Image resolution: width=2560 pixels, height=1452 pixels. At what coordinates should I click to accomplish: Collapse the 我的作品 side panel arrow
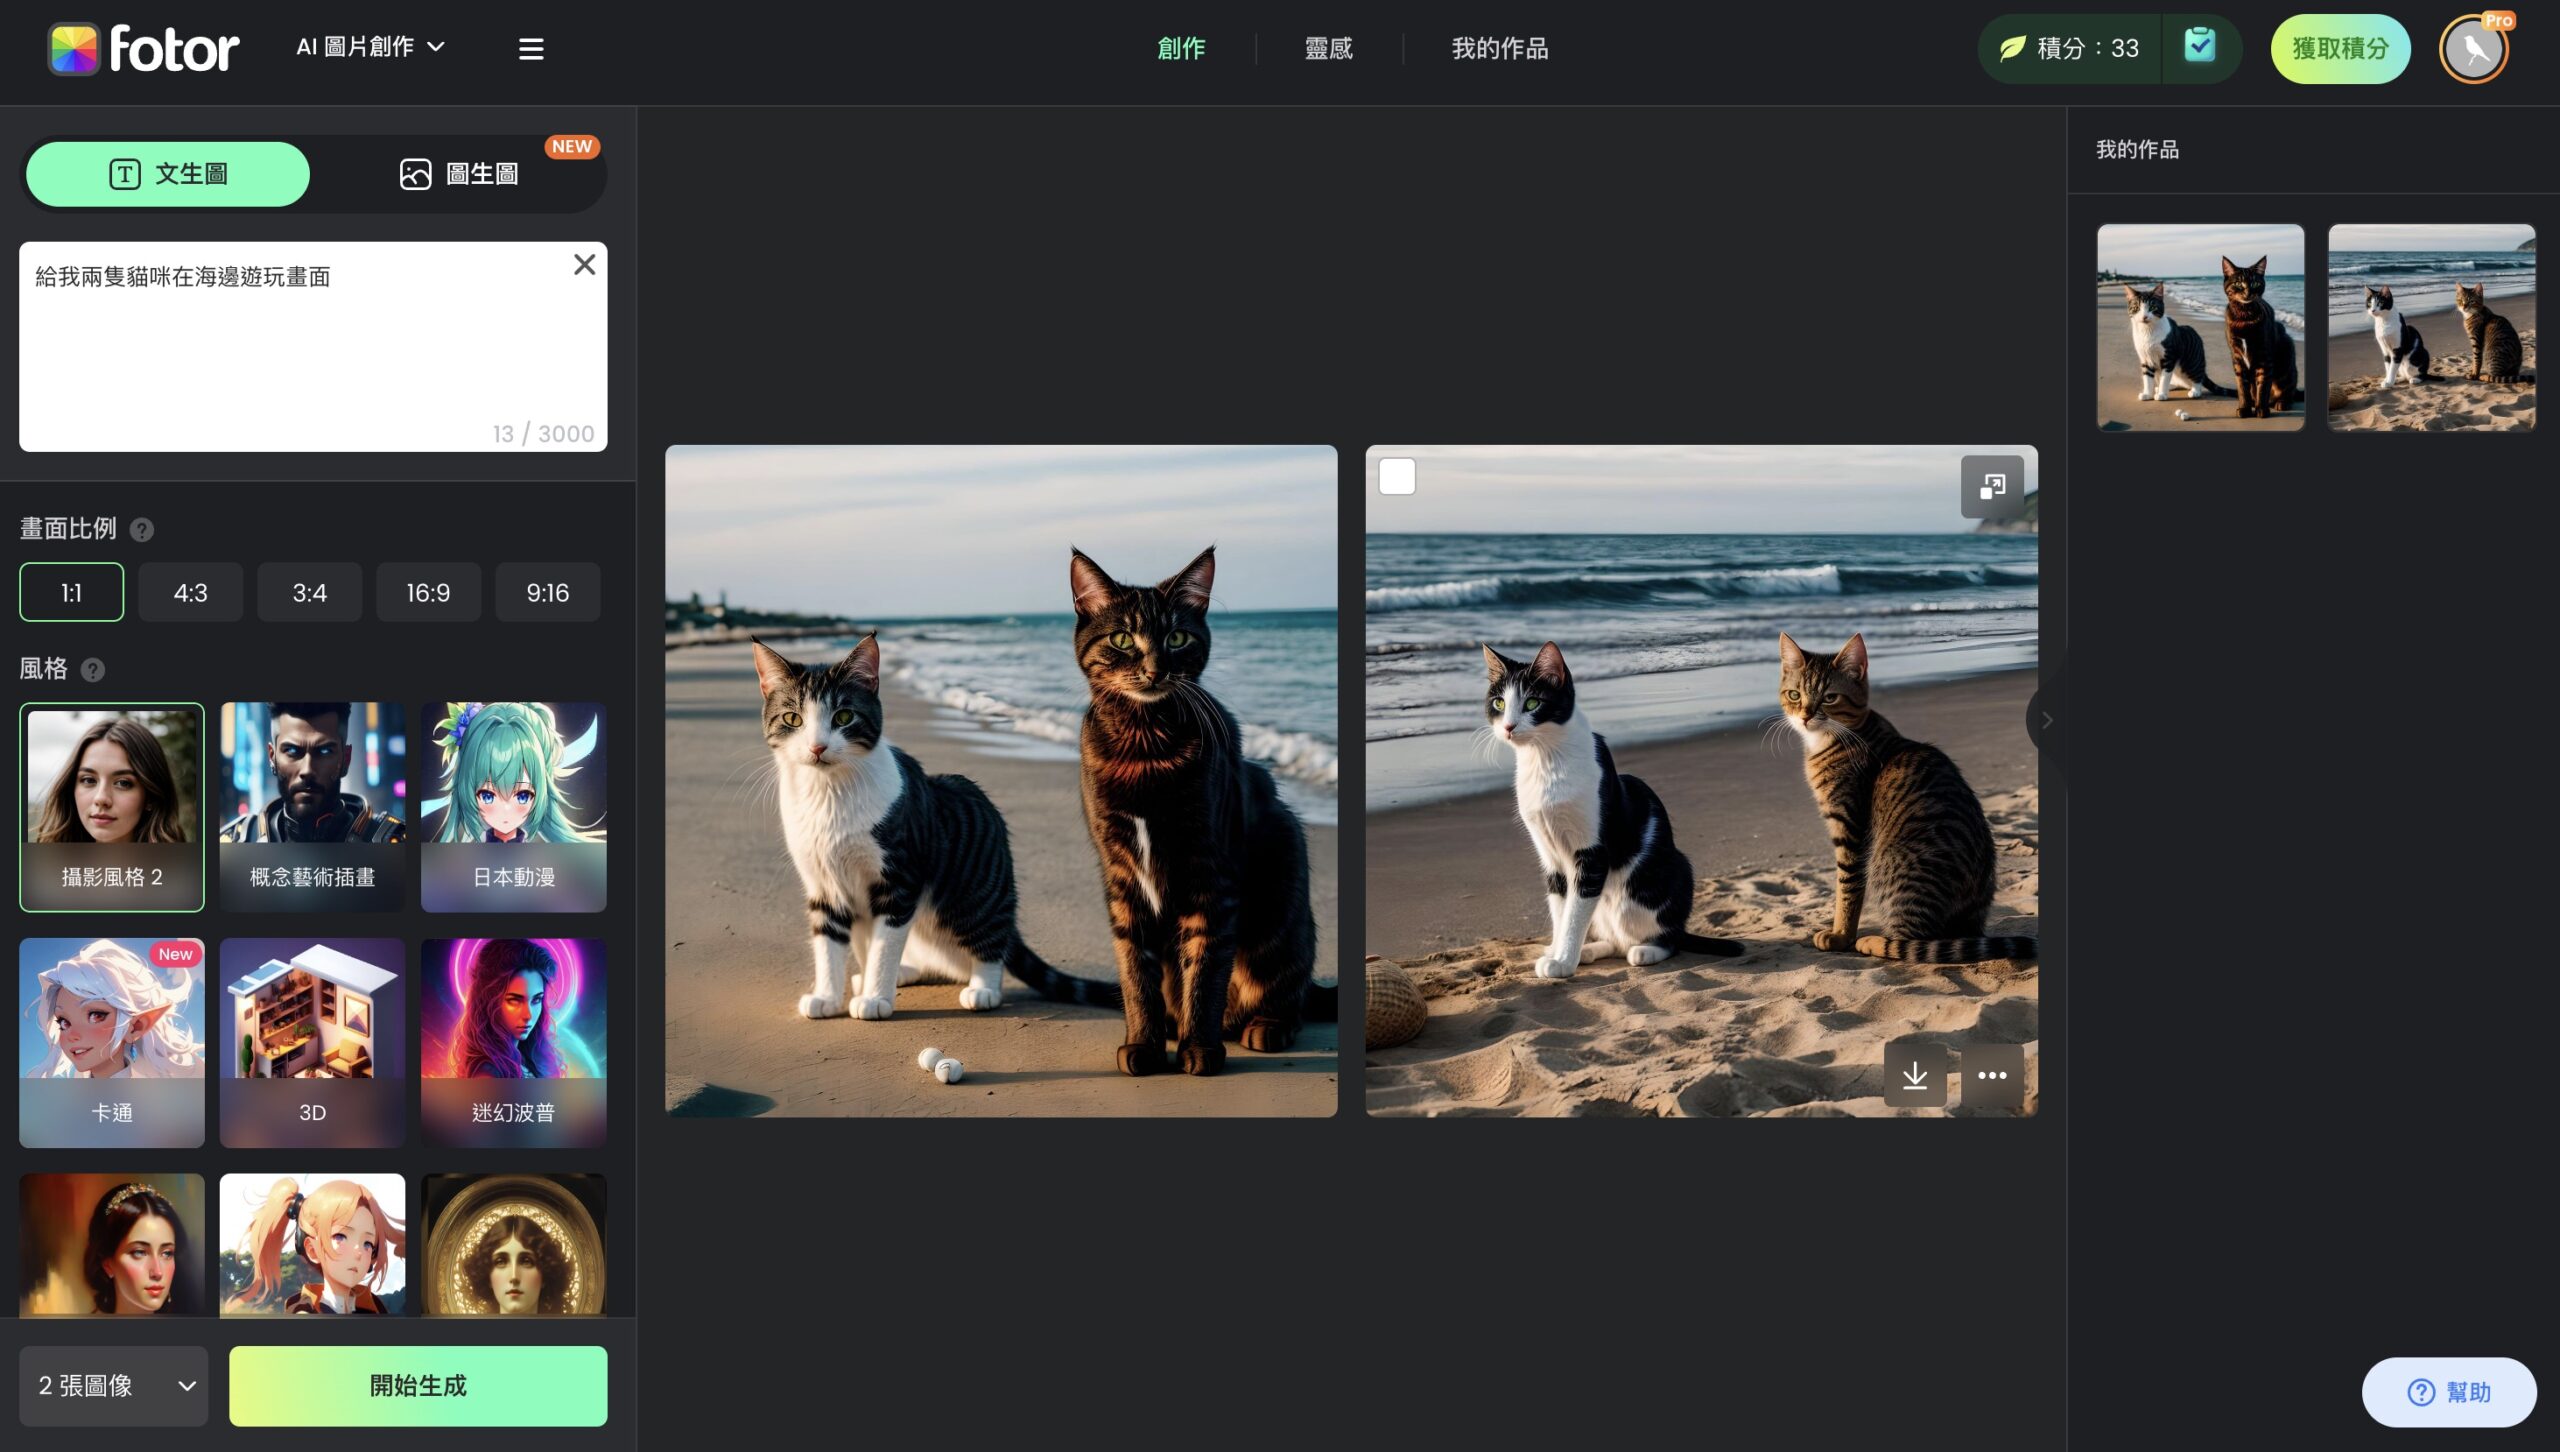click(x=2047, y=720)
